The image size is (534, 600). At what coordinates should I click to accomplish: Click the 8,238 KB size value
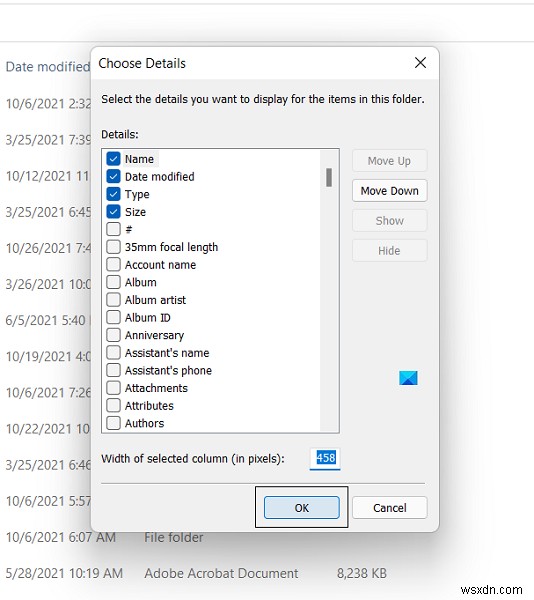point(361,573)
